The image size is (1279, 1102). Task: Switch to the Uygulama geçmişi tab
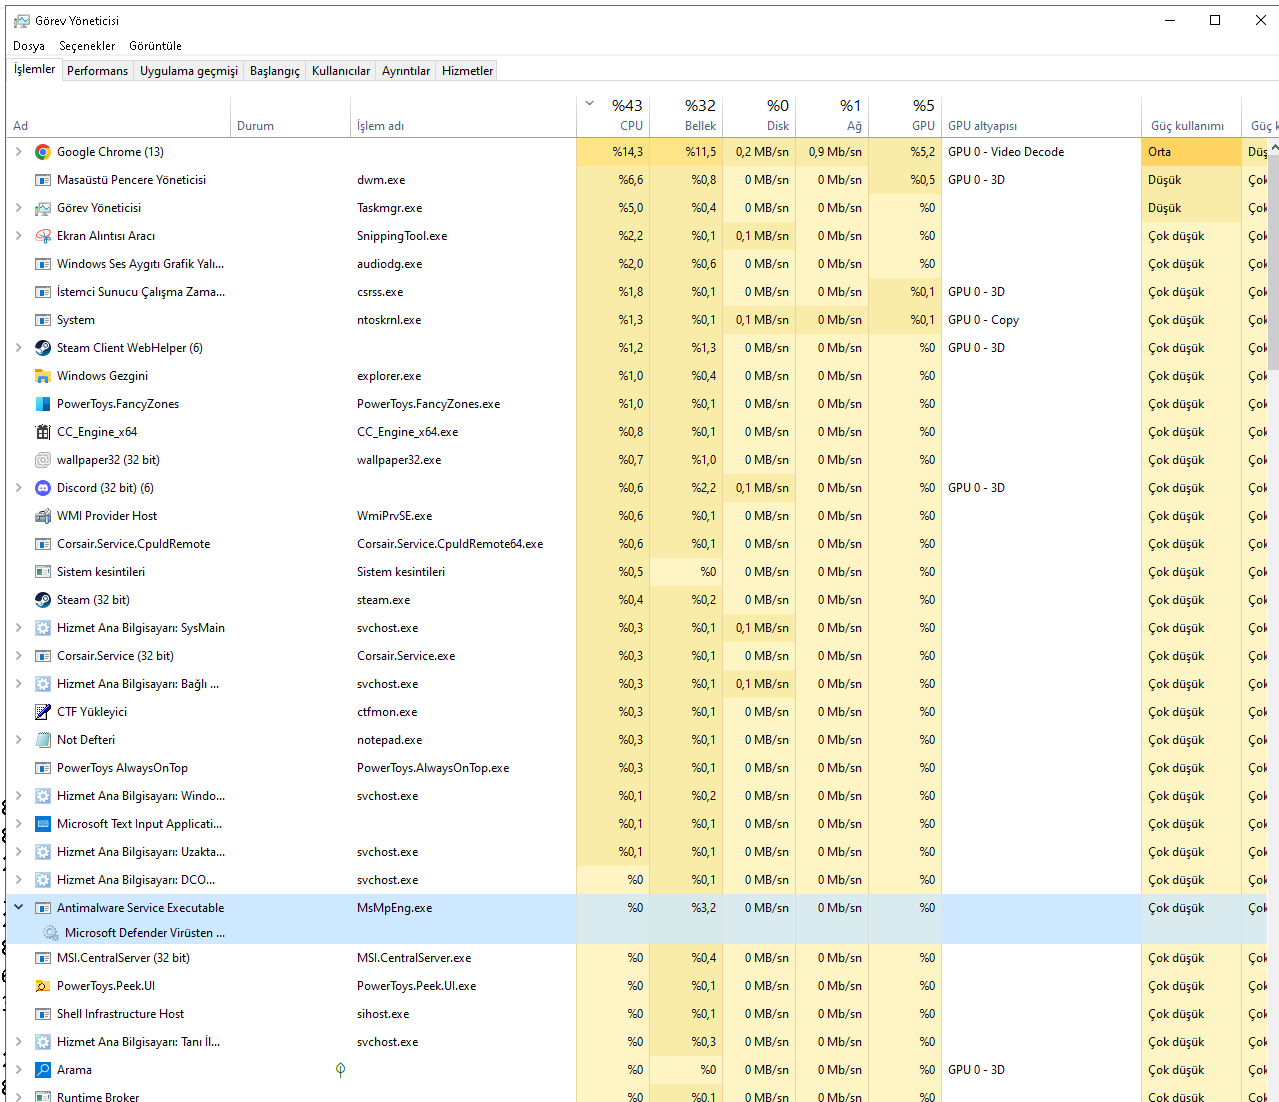click(189, 71)
